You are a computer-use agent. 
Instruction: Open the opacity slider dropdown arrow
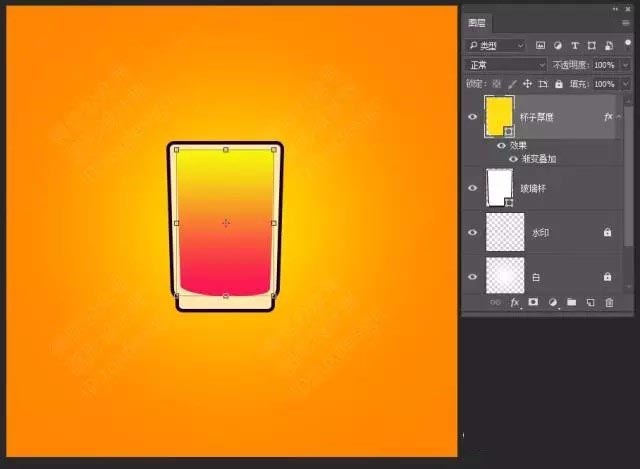(x=625, y=65)
